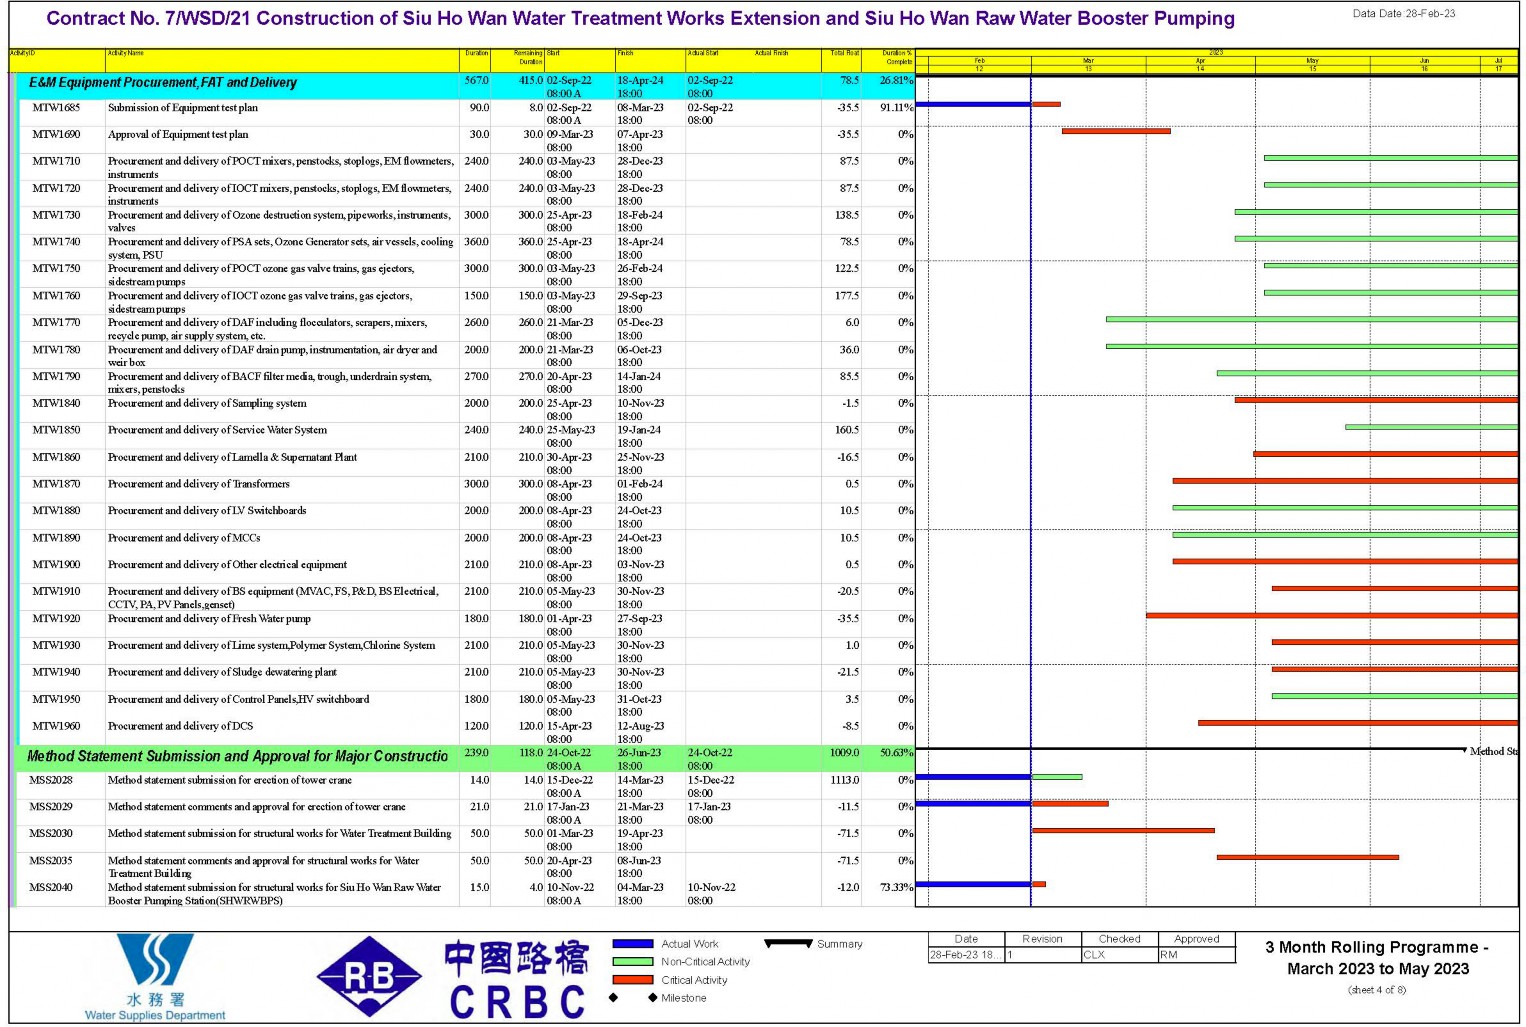Click the blue actual-work bar for MTW1685
The width and height of the screenshot is (1526, 1027).
973,104
